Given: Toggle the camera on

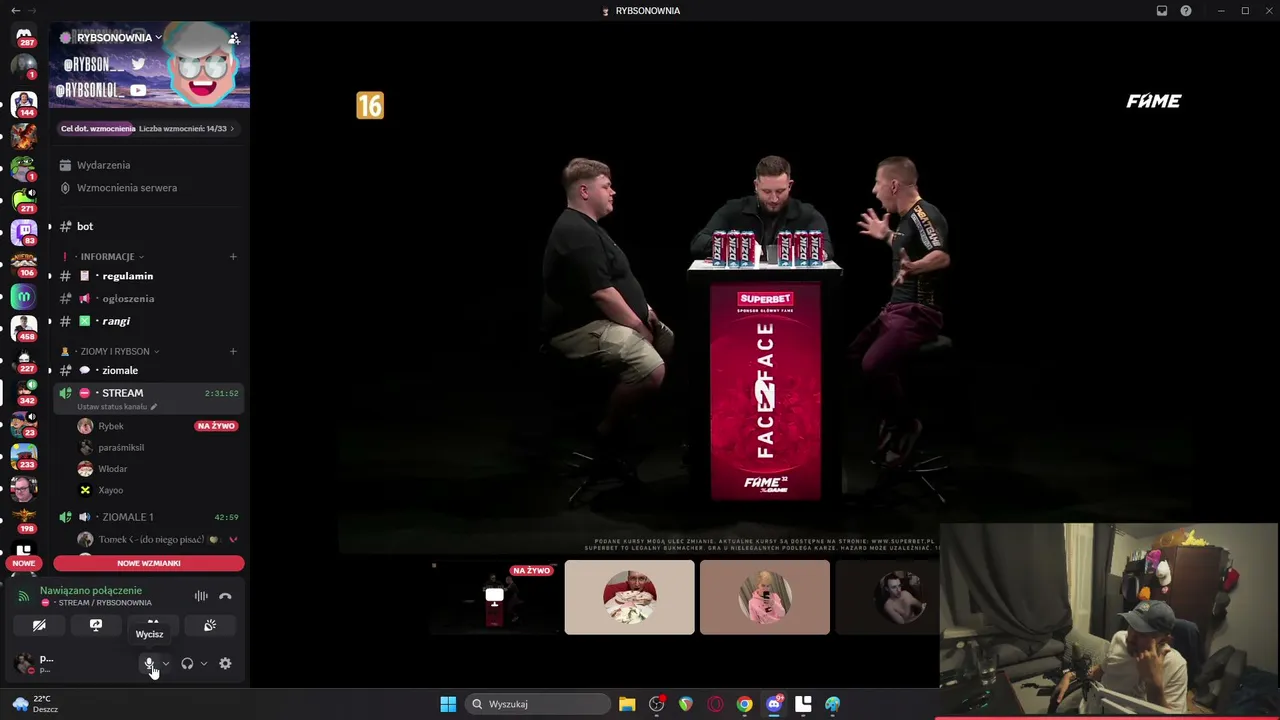Looking at the screenshot, I should click(x=39, y=625).
